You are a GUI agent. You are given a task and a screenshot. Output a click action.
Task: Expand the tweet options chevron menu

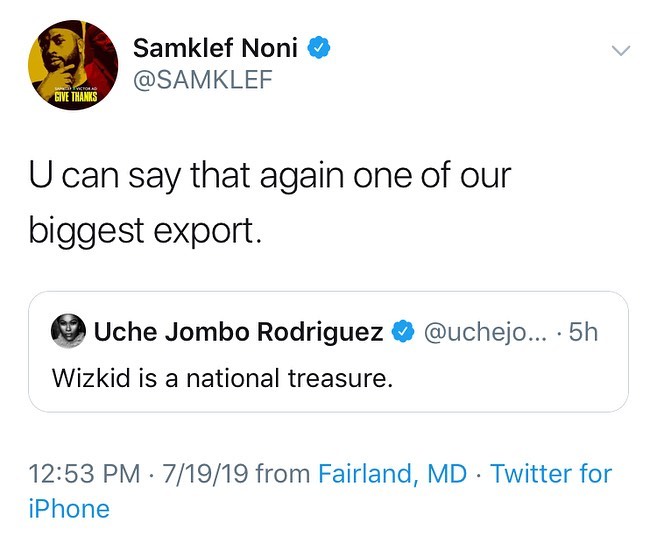[x=620, y=49]
